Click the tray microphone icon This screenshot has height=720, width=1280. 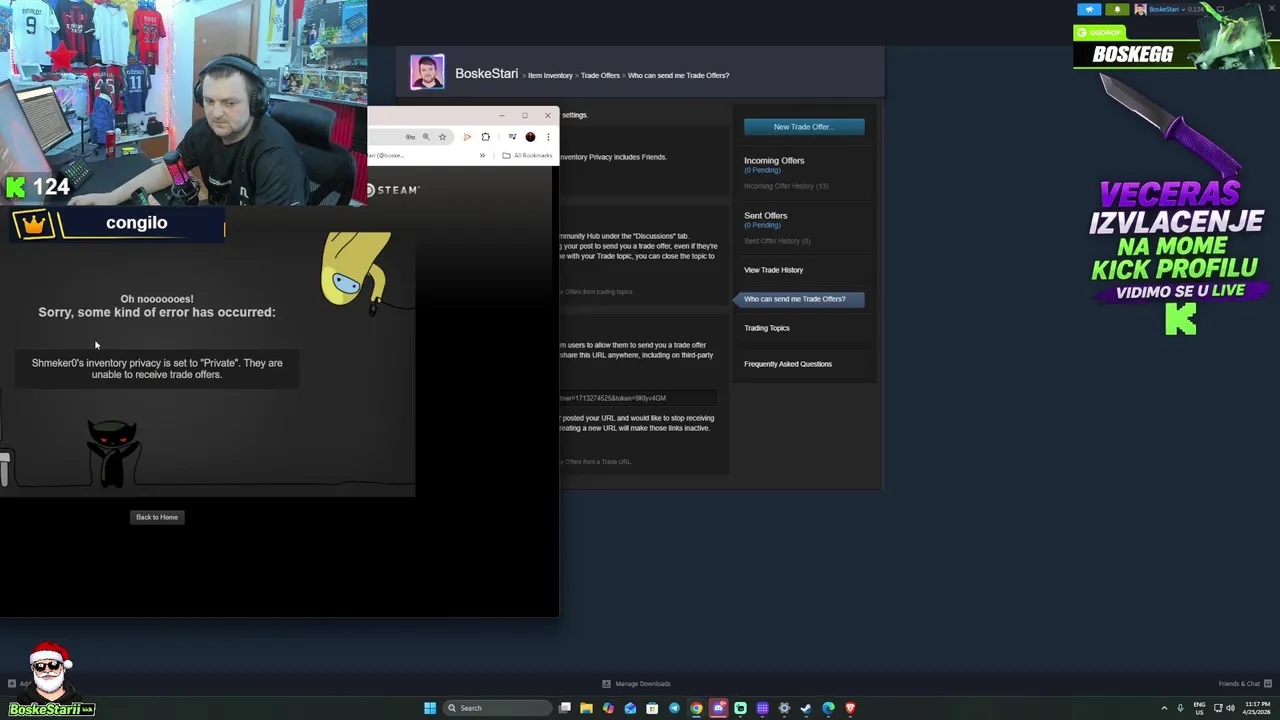[1180, 708]
